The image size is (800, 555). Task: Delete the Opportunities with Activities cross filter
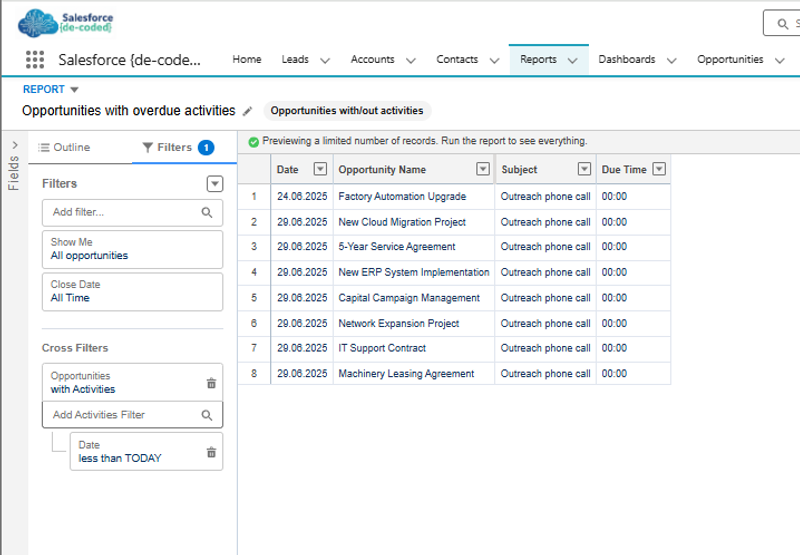pos(211,383)
